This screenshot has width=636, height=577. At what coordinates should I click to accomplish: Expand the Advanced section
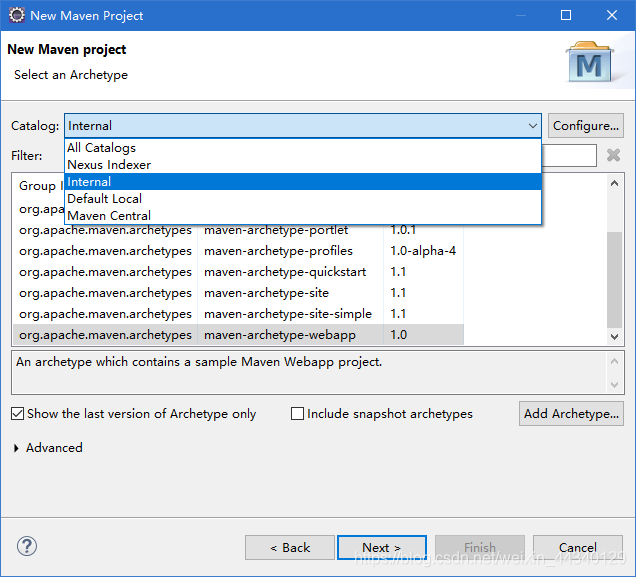(16, 448)
